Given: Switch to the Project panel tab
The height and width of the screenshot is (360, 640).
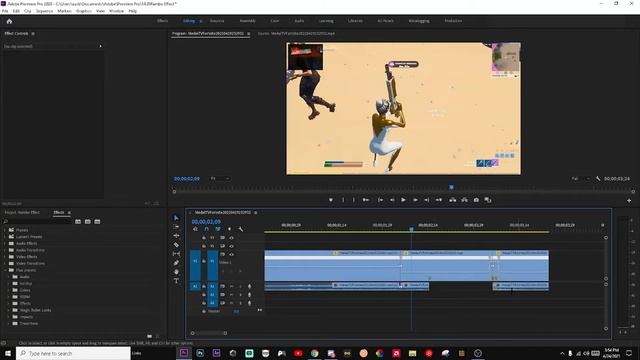Looking at the screenshot, I should click(x=22, y=213).
